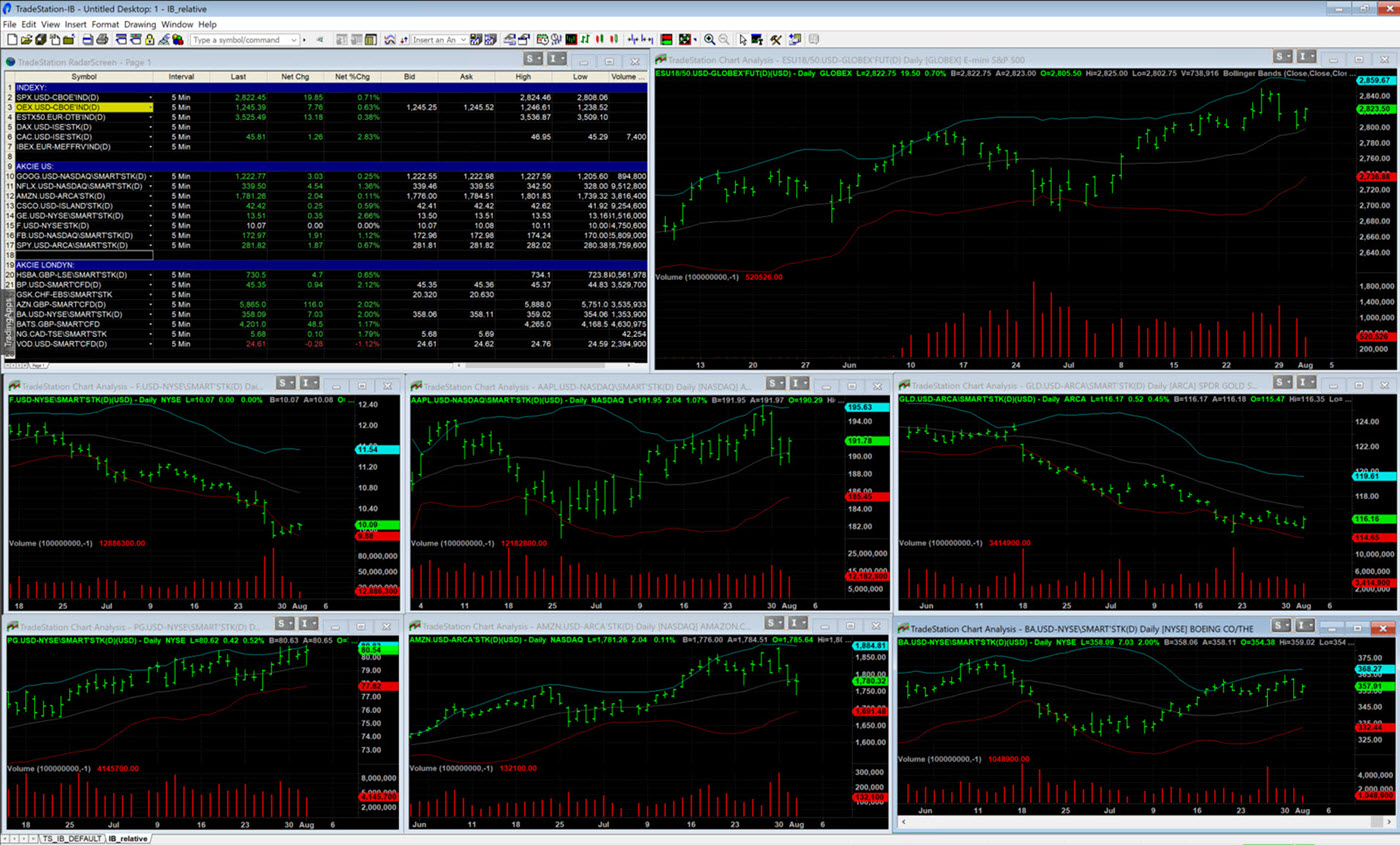
Task: Open the I dropdown in RadarScreen window
Action: [x=558, y=60]
